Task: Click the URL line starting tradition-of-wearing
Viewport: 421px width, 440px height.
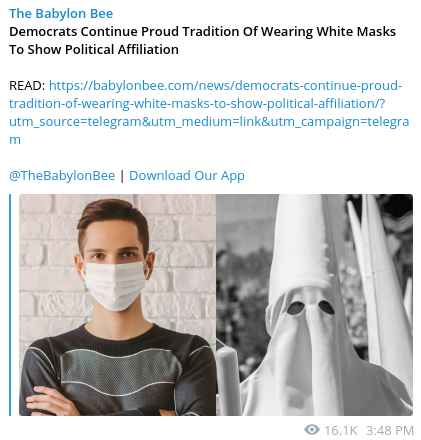Action: (x=197, y=104)
